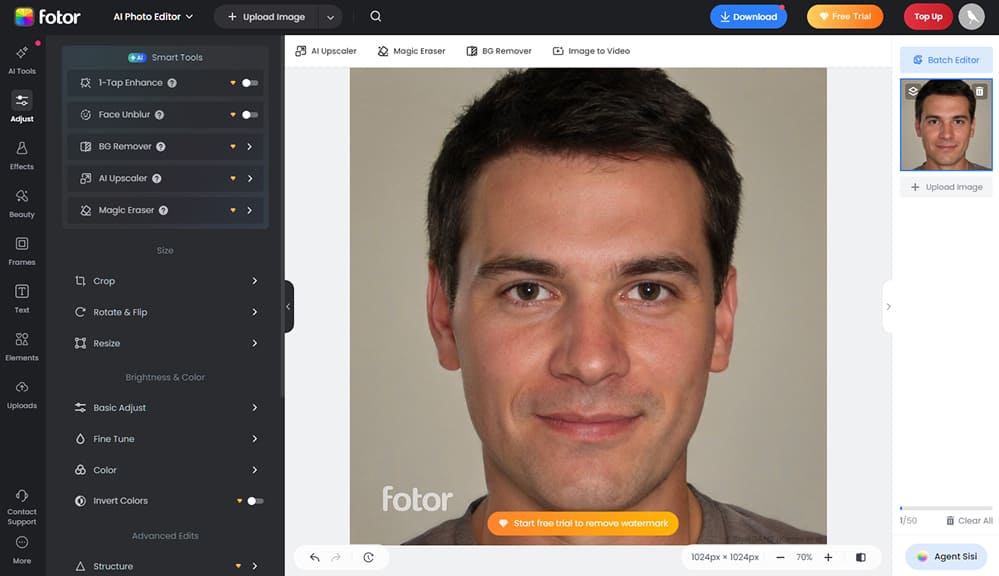
Task: Enable the Face Unblur toggle
Action: click(250, 115)
